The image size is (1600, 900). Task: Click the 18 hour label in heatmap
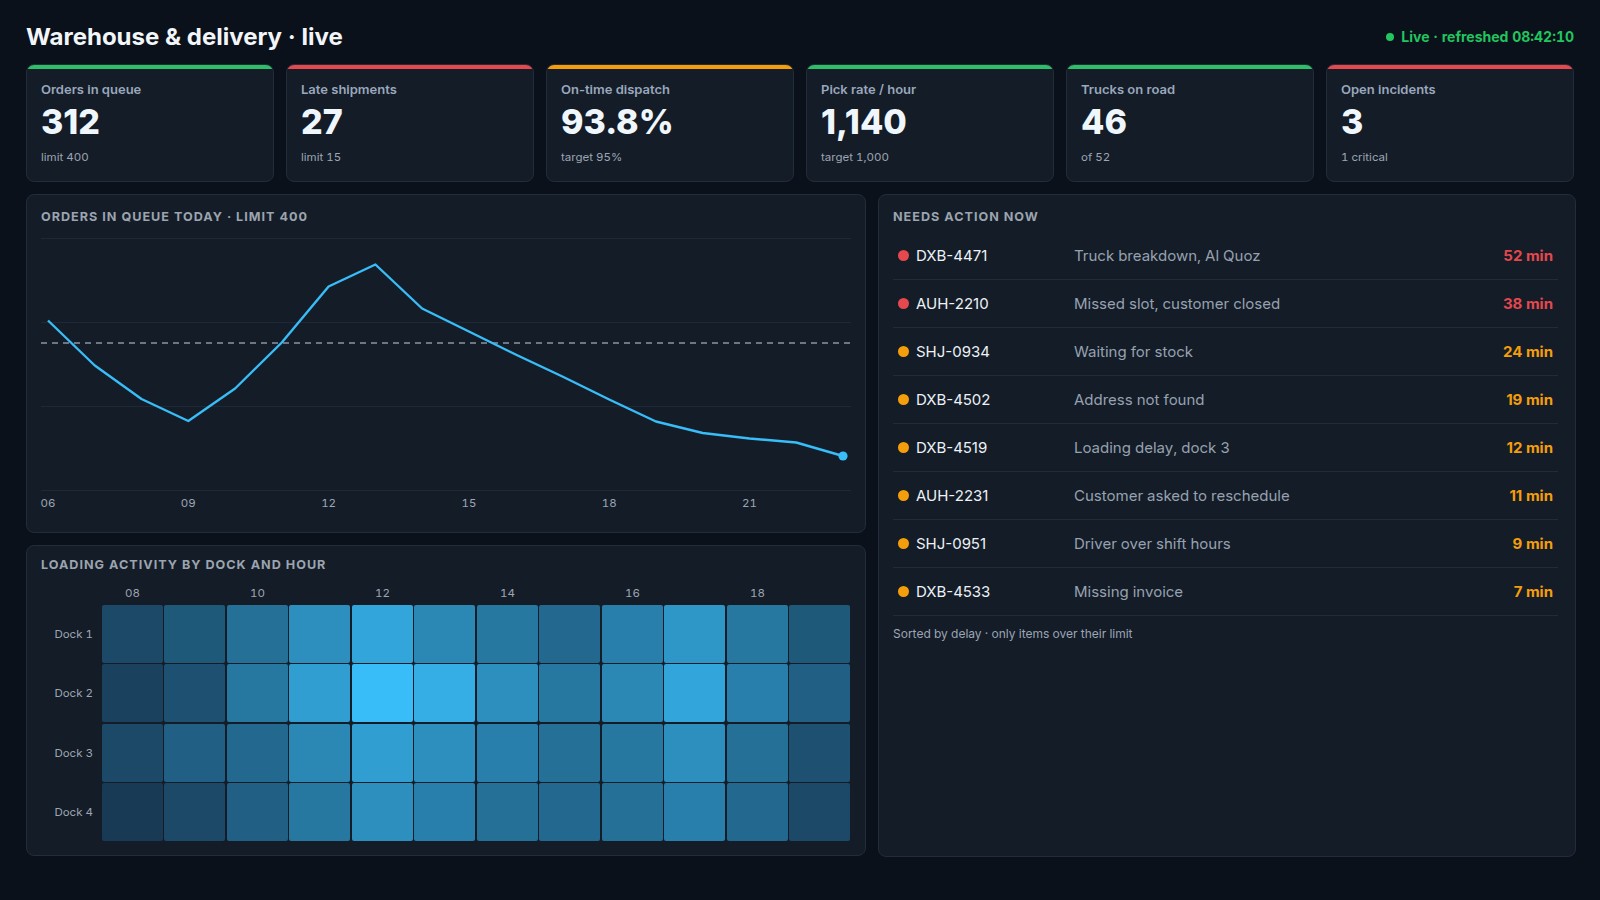pyautogui.click(x=757, y=593)
